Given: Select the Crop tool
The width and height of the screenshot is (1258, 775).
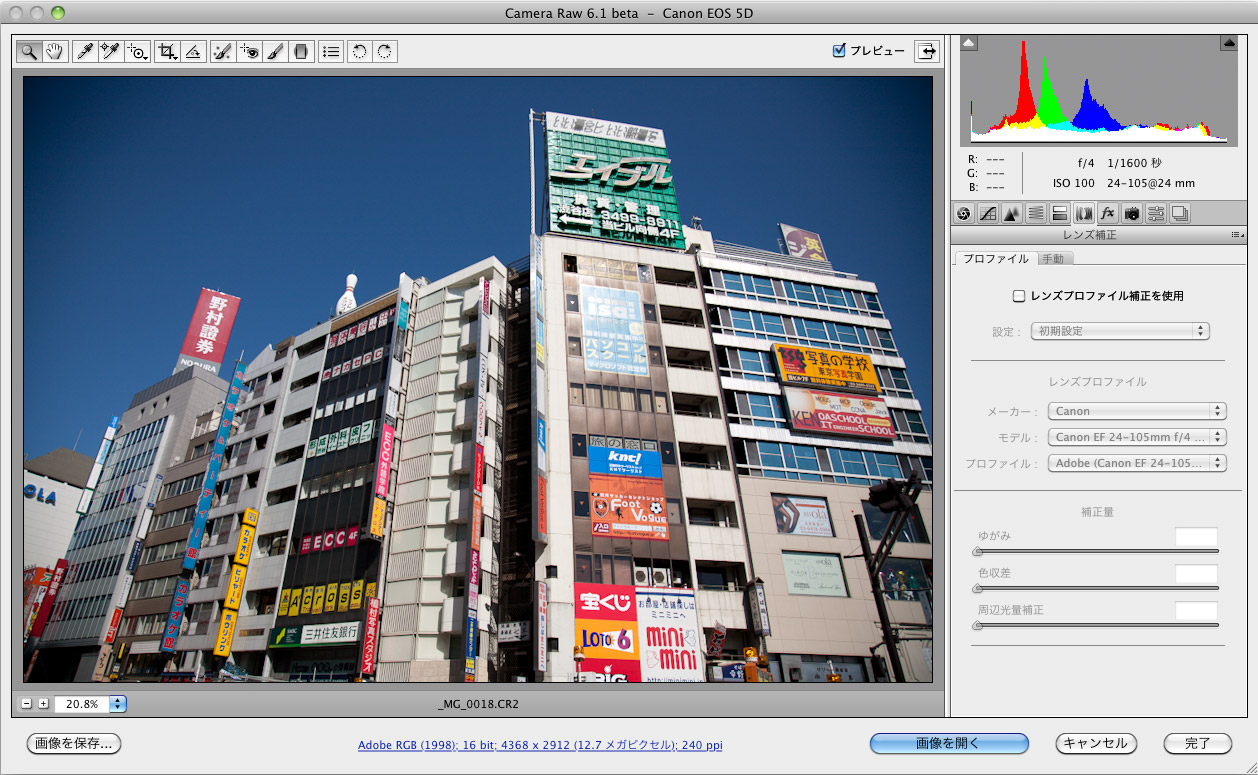Looking at the screenshot, I should [x=167, y=51].
